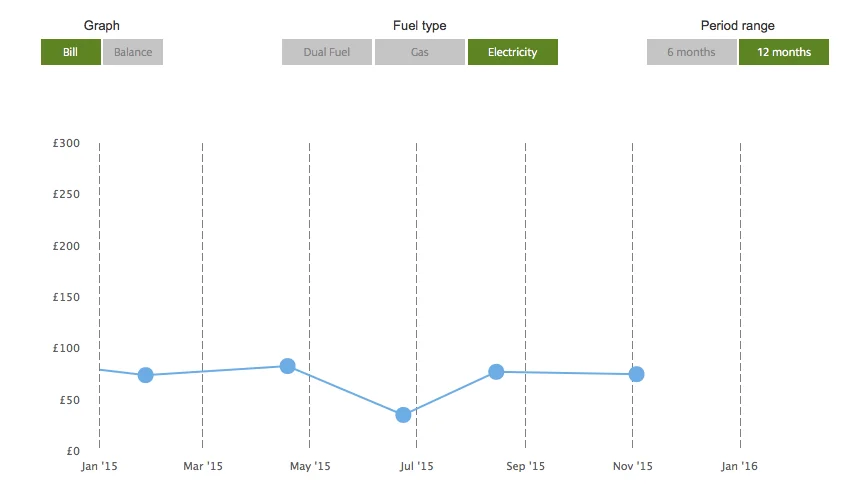Choose Dual Fuel fuel type
The height and width of the screenshot is (485, 866).
pyautogui.click(x=326, y=52)
